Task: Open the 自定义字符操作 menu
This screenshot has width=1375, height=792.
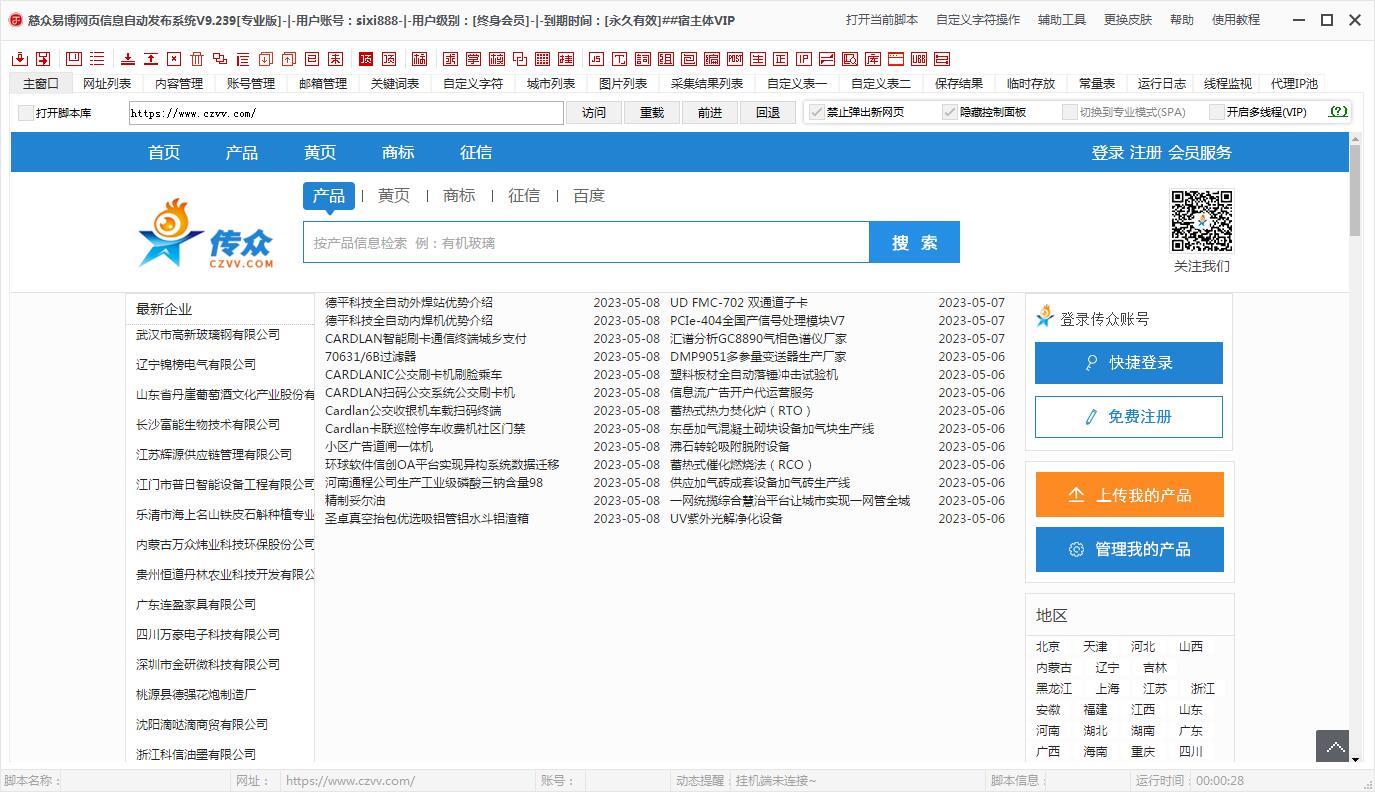Action: pos(978,20)
